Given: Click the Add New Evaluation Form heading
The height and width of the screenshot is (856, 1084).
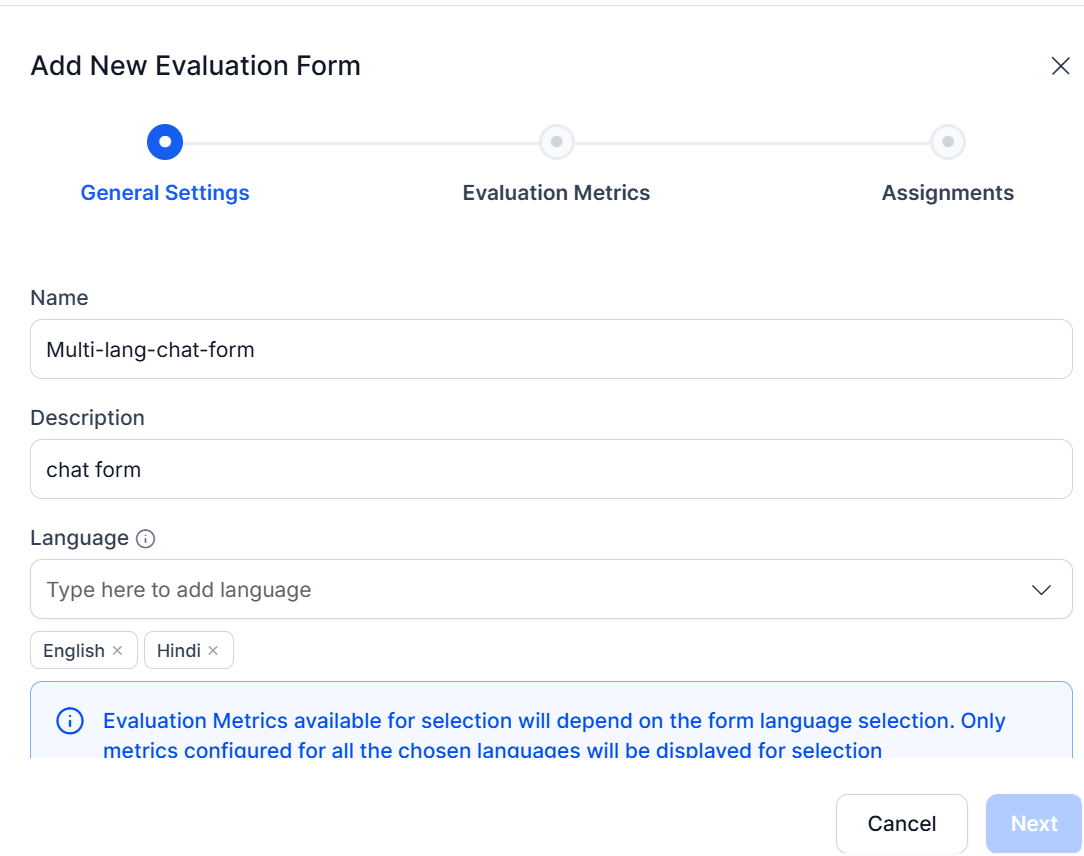Looking at the screenshot, I should coord(196,66).
